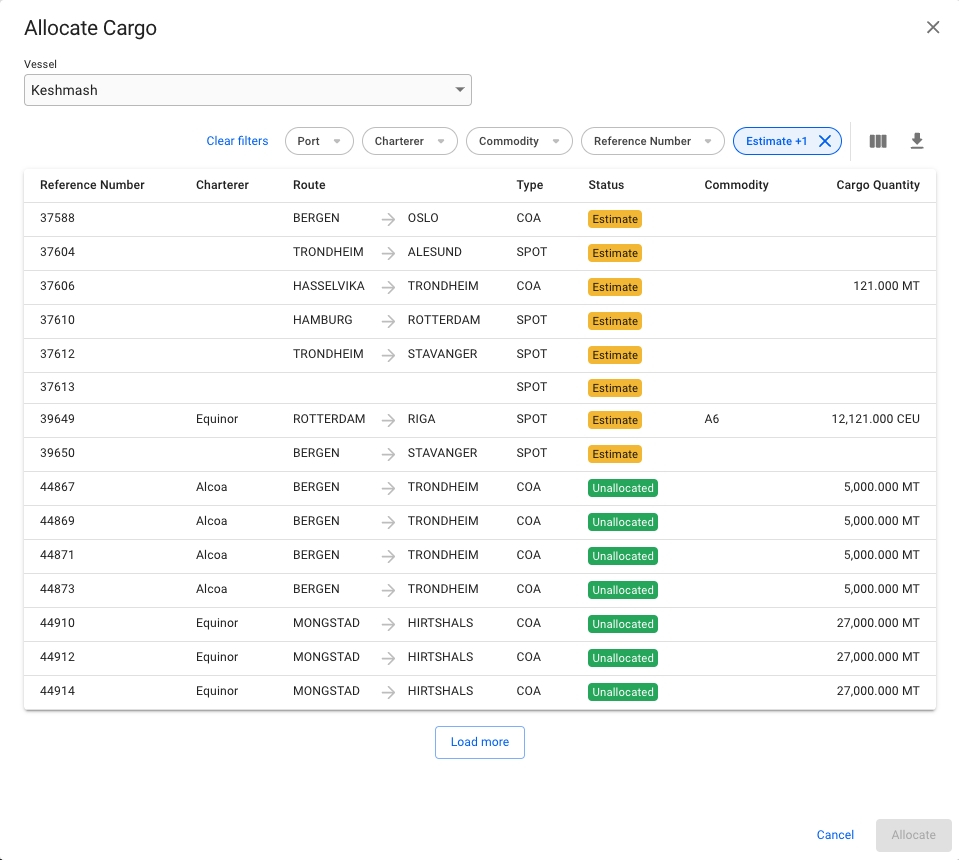Image resolution: width=959 pixels, height=860 pixels.
Task: Remove the Estimate +1 status filter
Action: point(825,141)
